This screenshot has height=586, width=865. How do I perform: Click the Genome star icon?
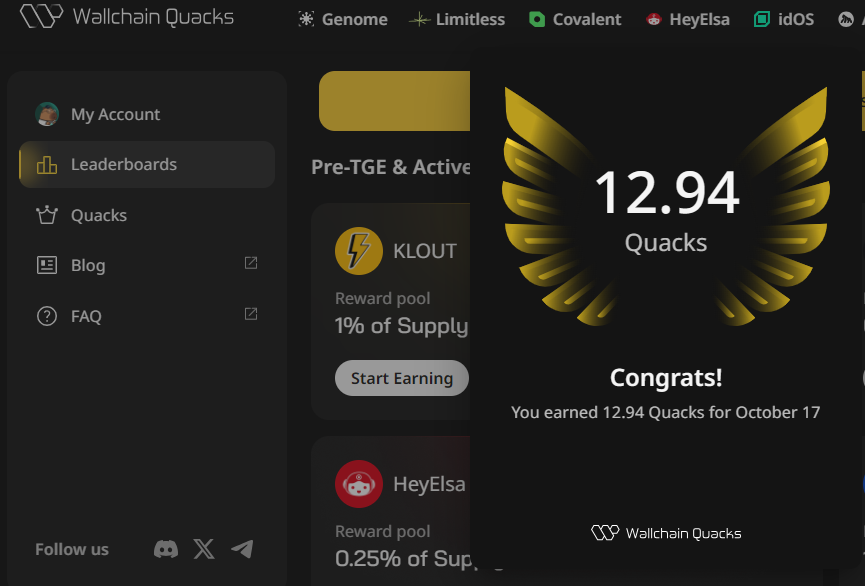tap(306, 19)
